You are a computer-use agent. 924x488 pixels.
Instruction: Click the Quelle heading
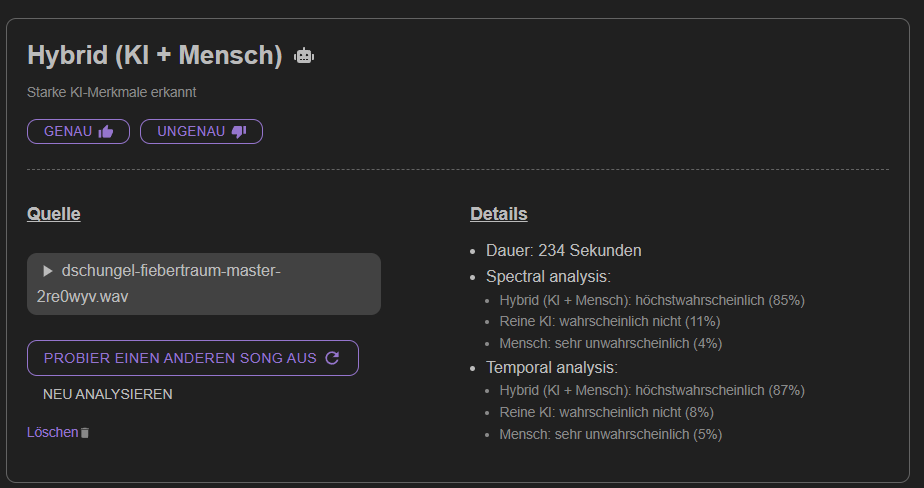(54, 214)
